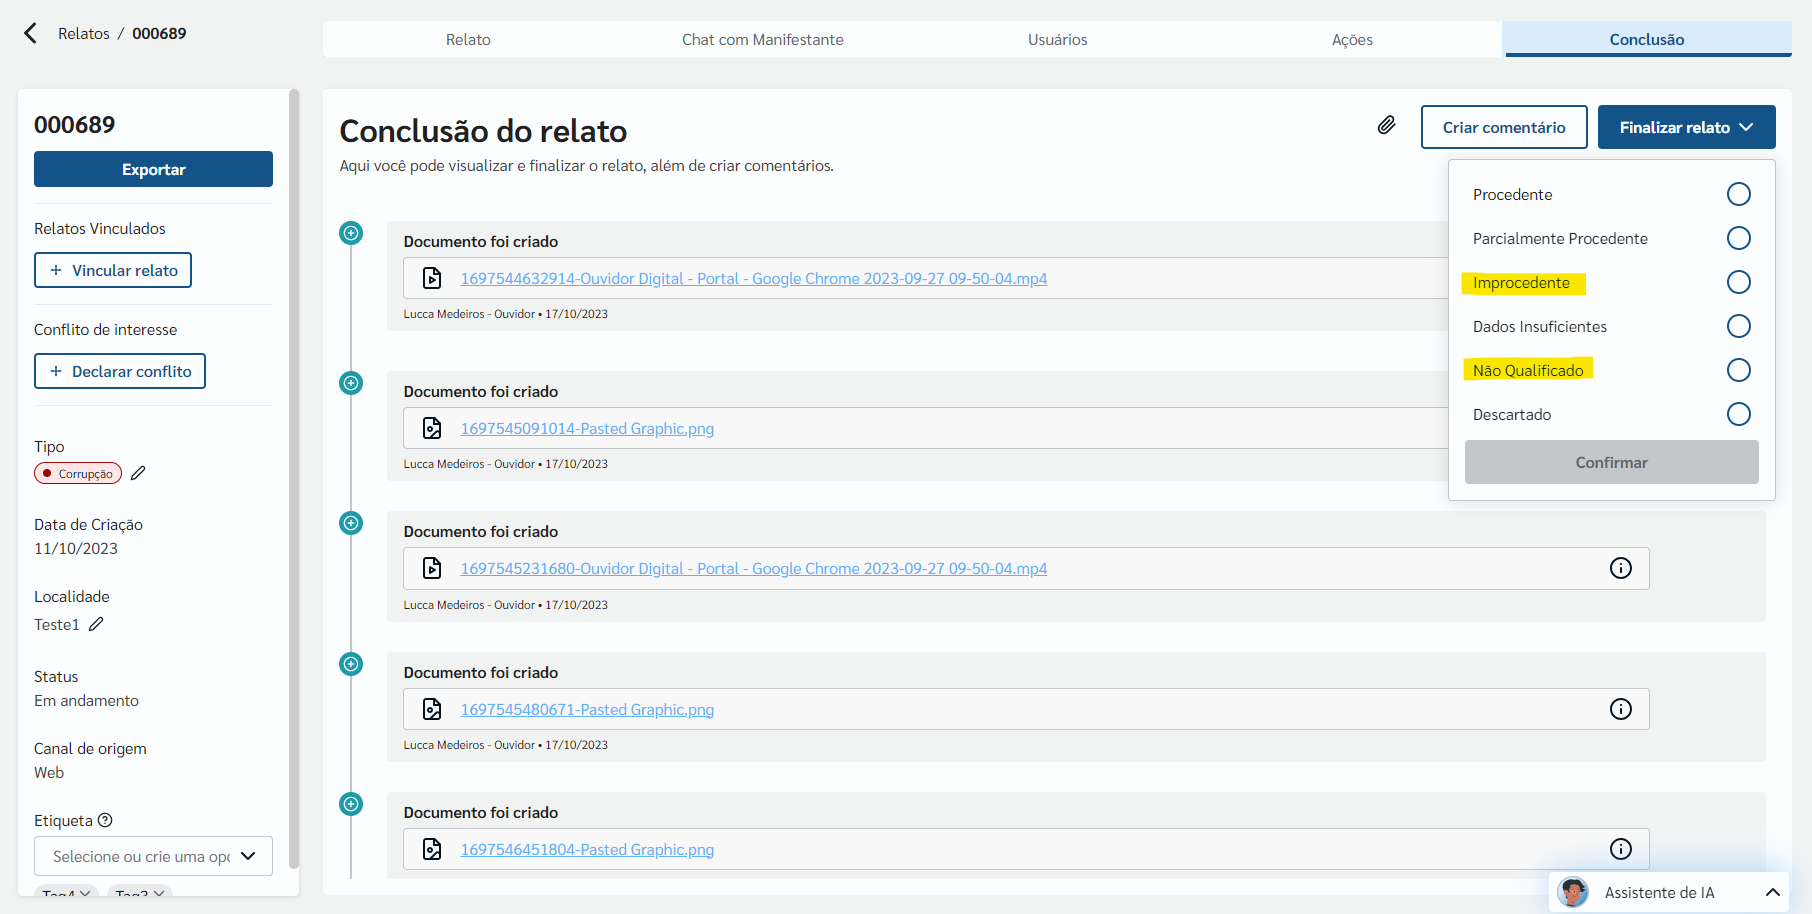Image resolution: width=1812 pixels, height=914 pixels.
Task: Open 1697546451804-Pasted Graphic.png link
Action: pyautogui.click(x=587, y=849)
